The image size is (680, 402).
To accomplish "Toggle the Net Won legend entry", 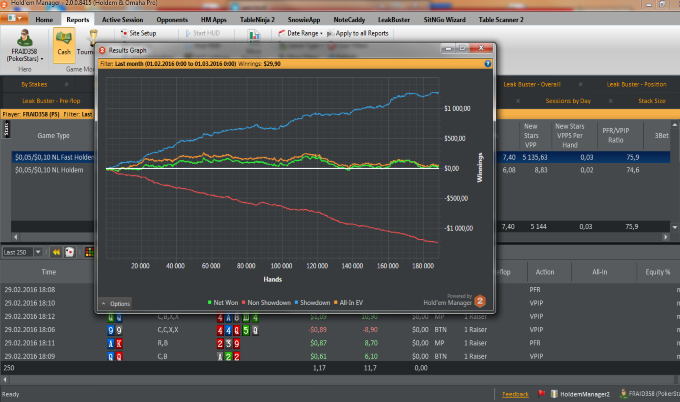I will [223, 302].
